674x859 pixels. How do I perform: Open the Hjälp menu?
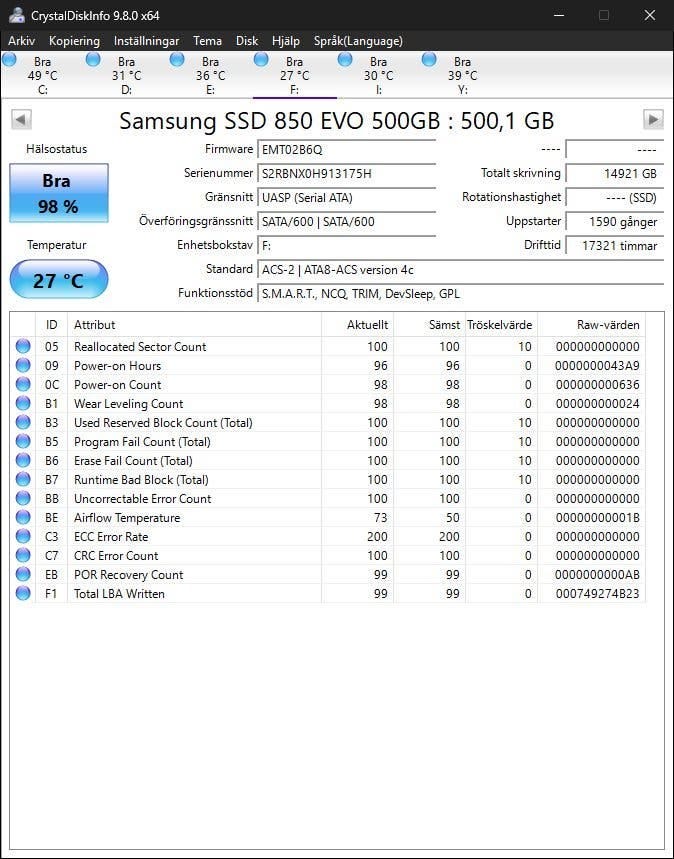point(285,41)
